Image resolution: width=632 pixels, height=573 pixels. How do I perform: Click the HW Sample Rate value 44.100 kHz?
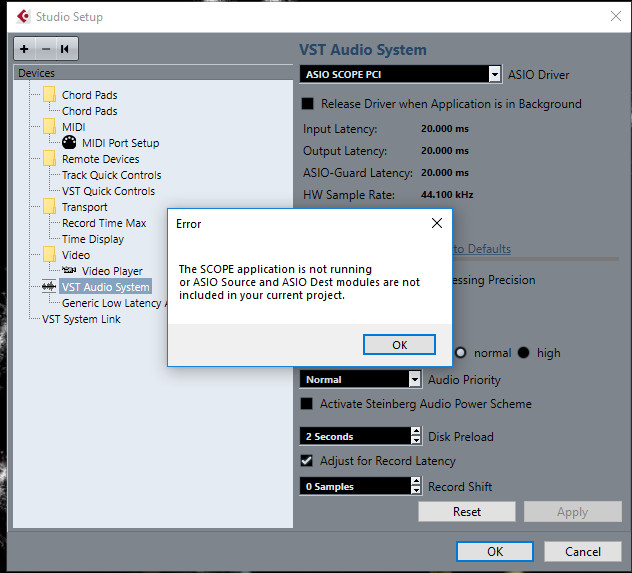point(447,195)
